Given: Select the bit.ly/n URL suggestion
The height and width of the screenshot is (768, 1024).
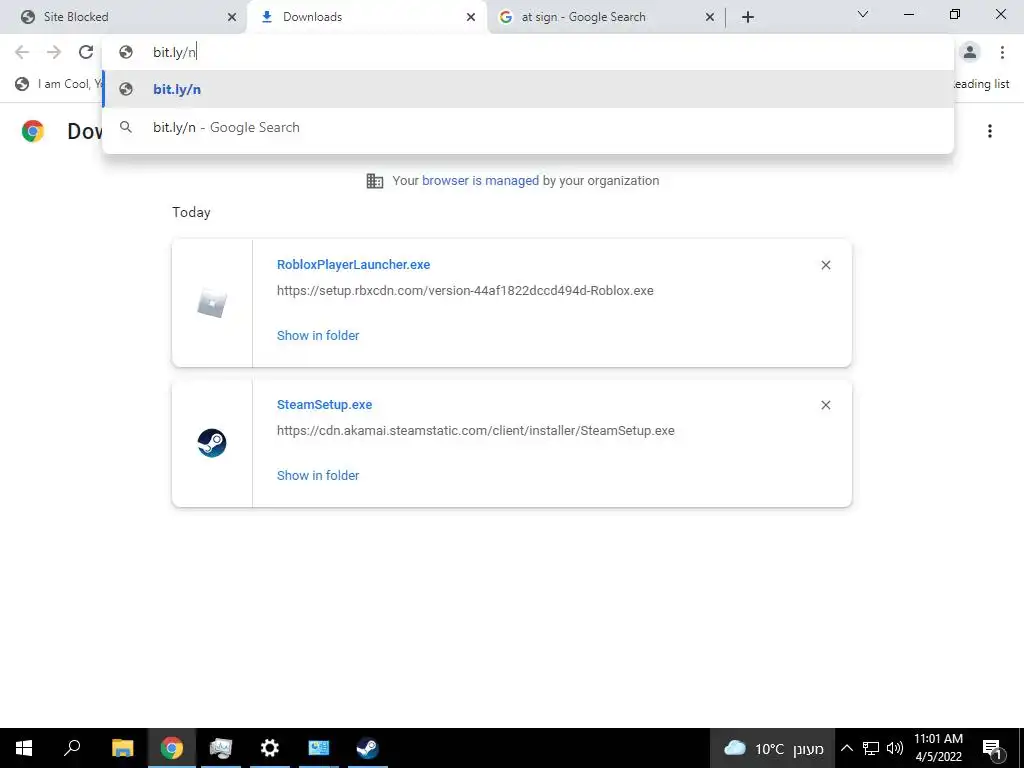Looking at the screenshot, I should pos(528,89).
